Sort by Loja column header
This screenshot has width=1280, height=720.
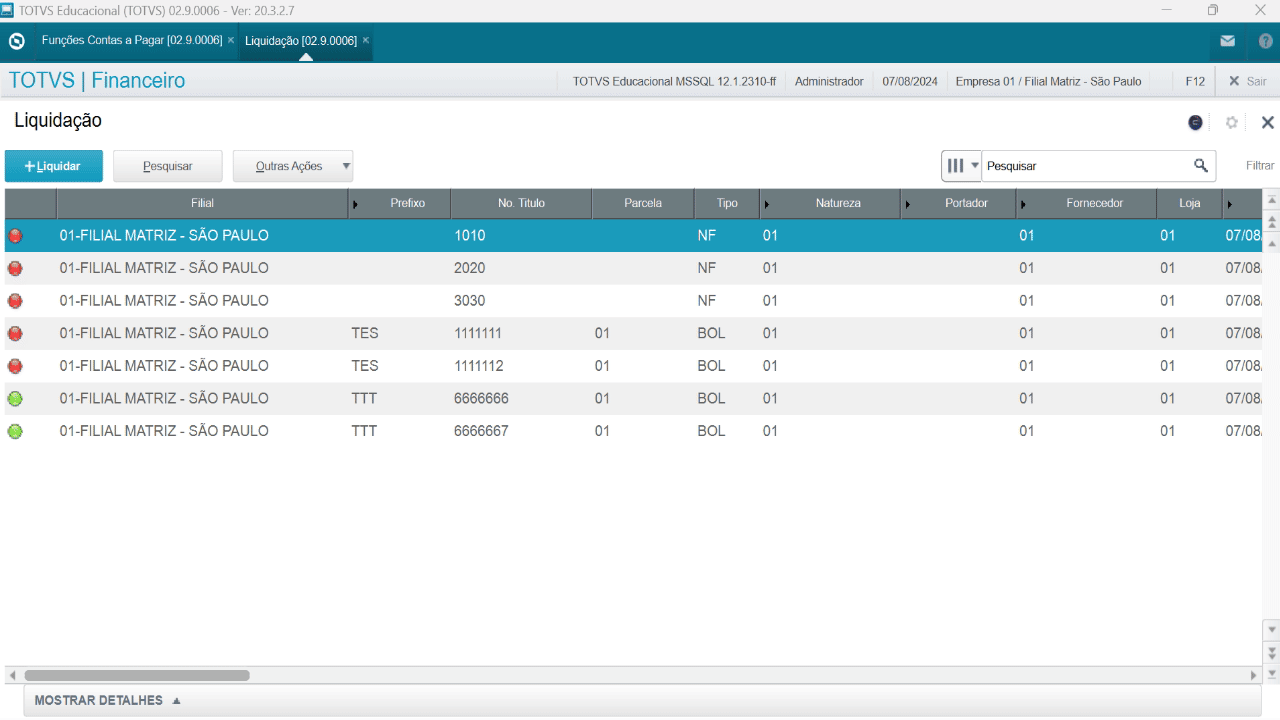1189,203
